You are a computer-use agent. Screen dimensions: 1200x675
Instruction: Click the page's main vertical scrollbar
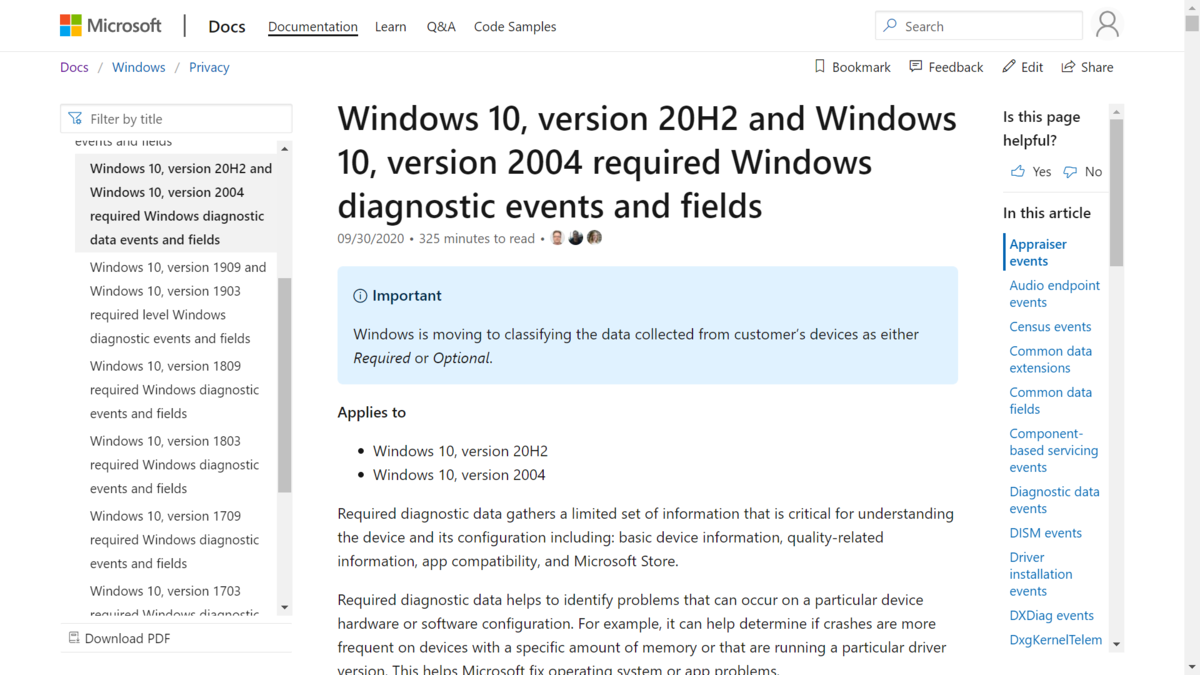pos(1192,337)
